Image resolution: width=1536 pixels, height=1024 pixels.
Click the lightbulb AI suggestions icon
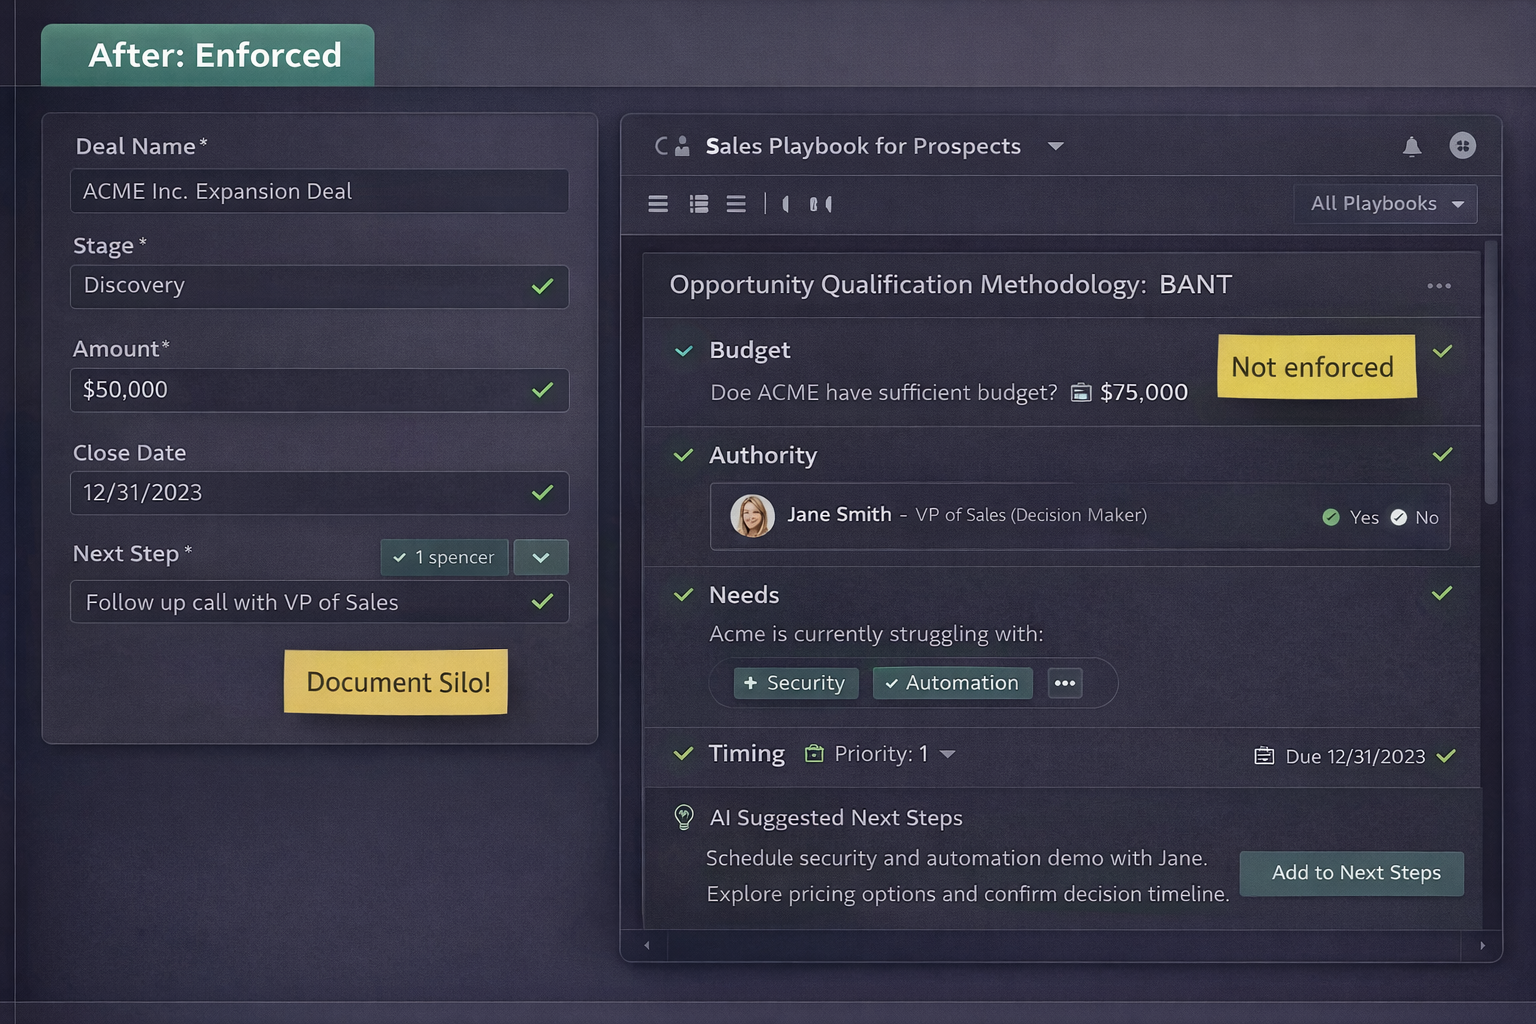point(684,818)
